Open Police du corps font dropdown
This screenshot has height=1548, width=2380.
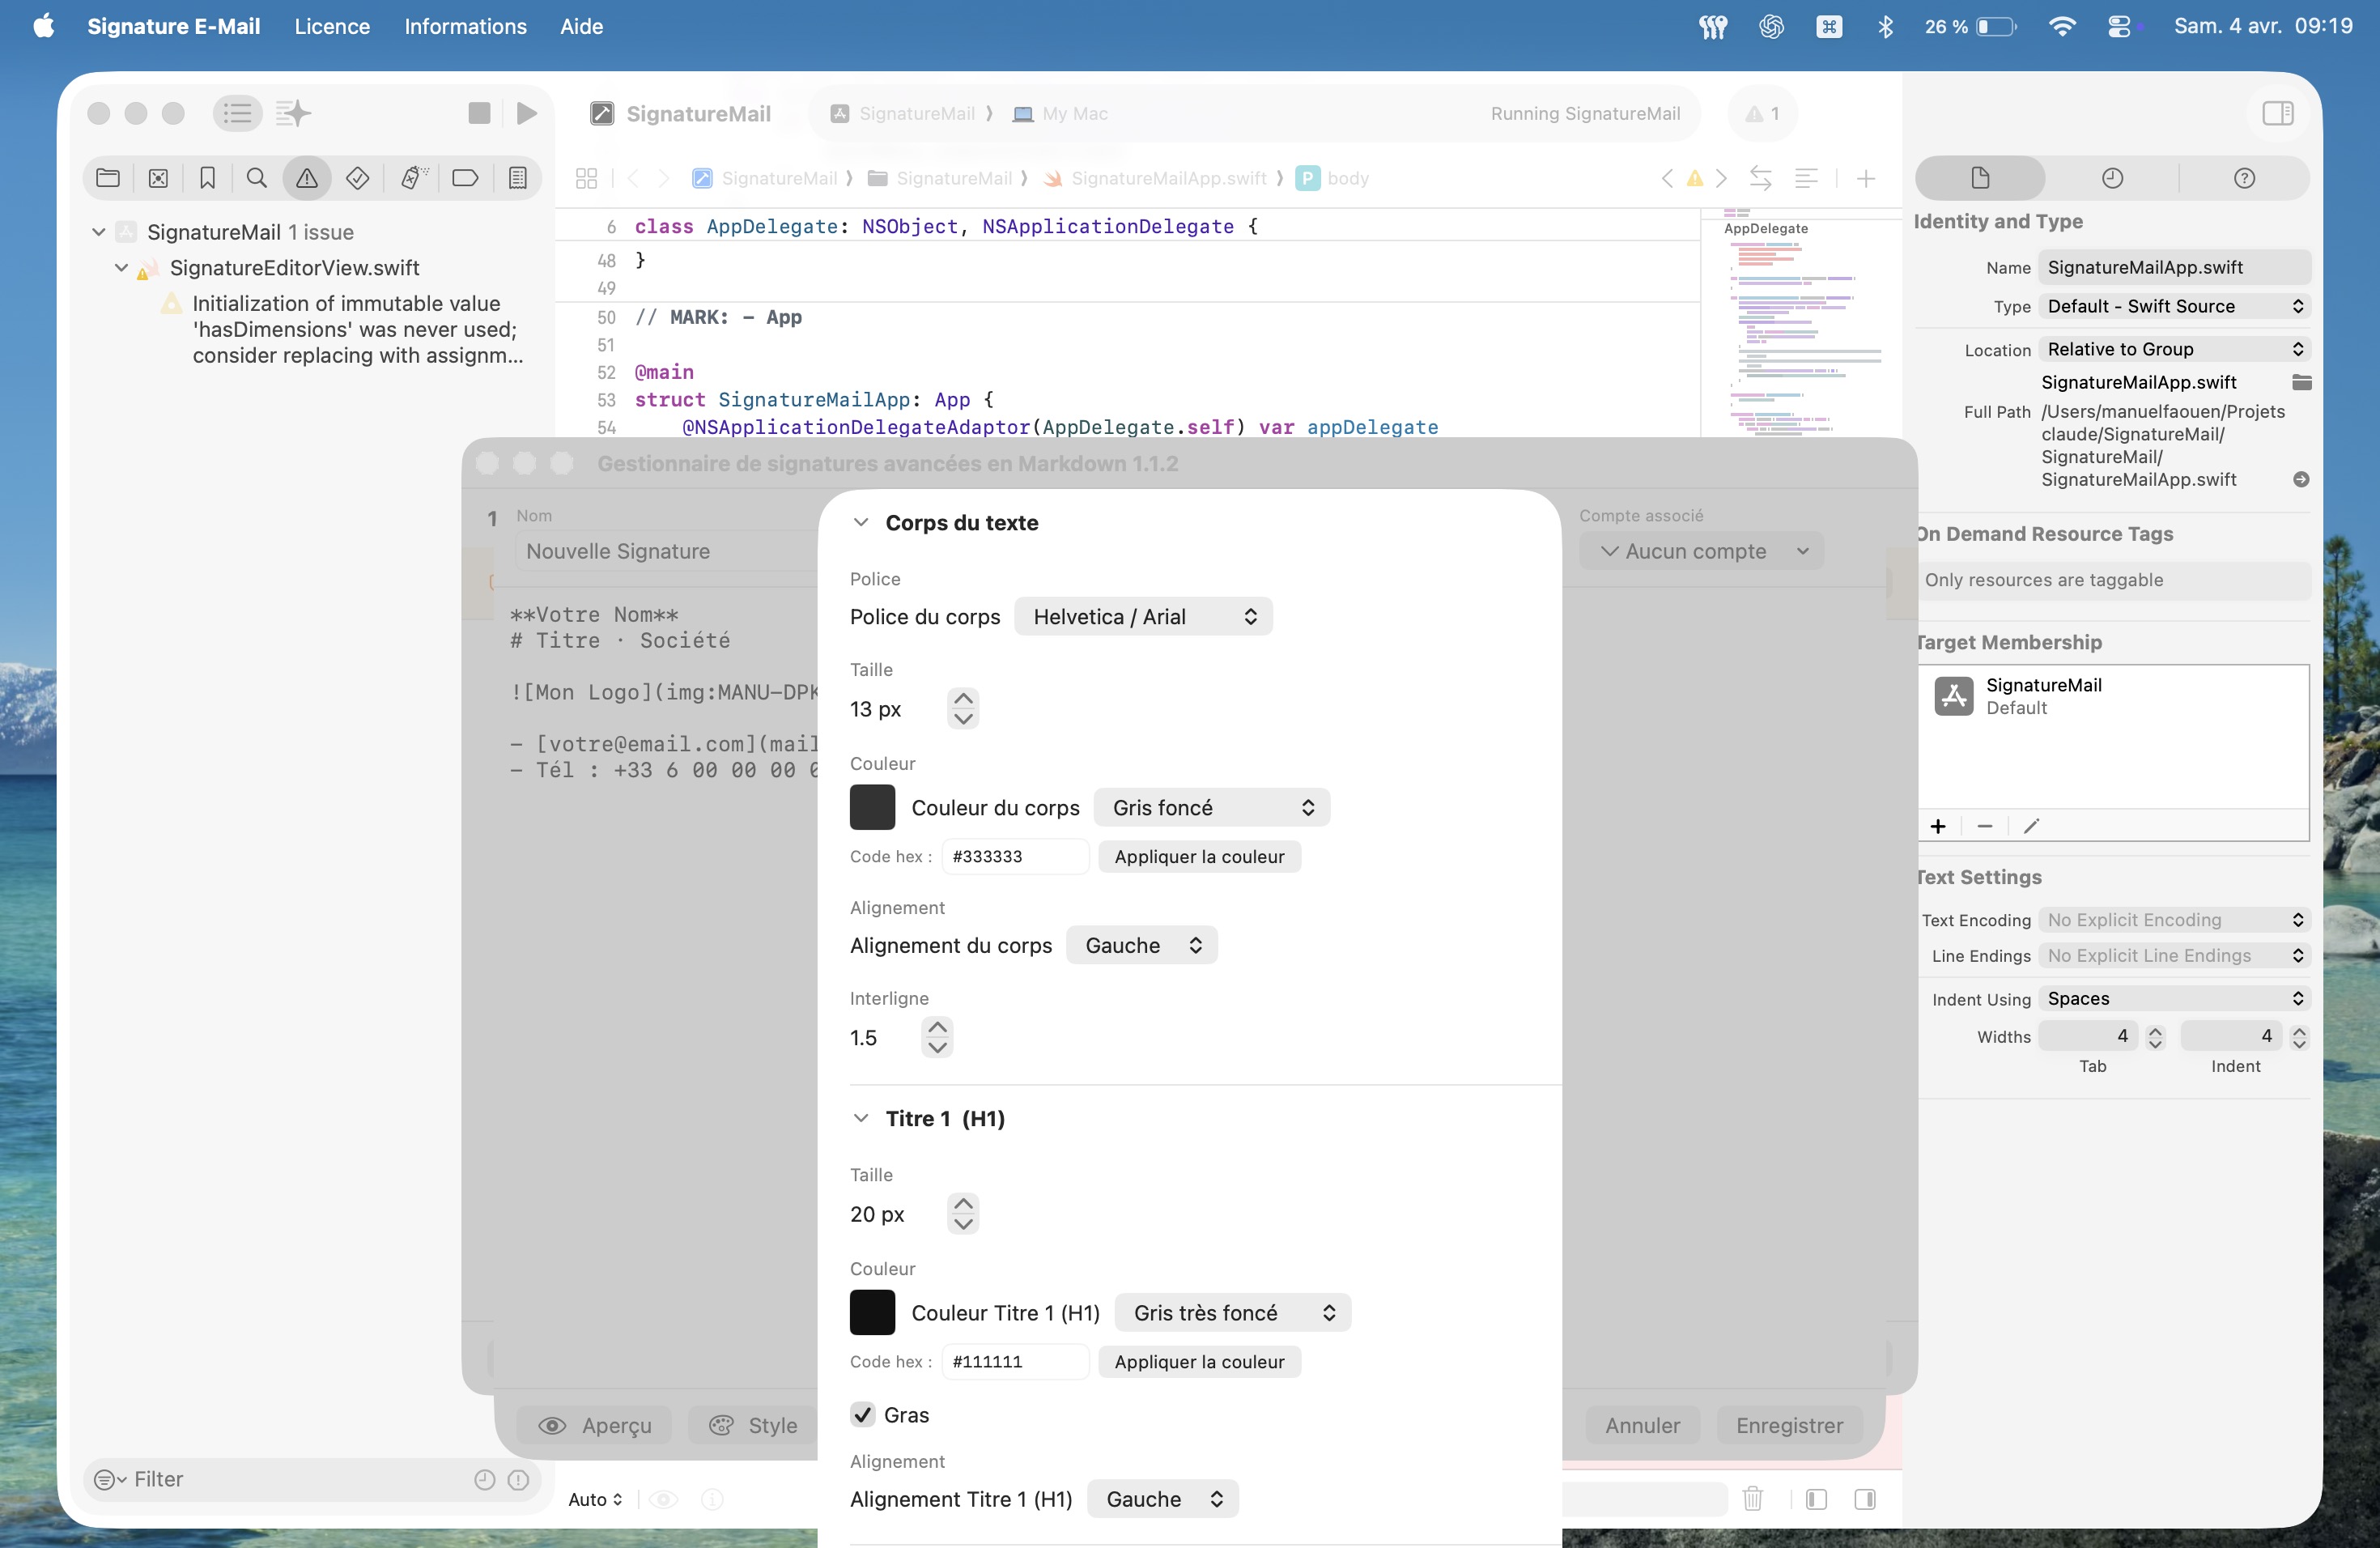1143,616
